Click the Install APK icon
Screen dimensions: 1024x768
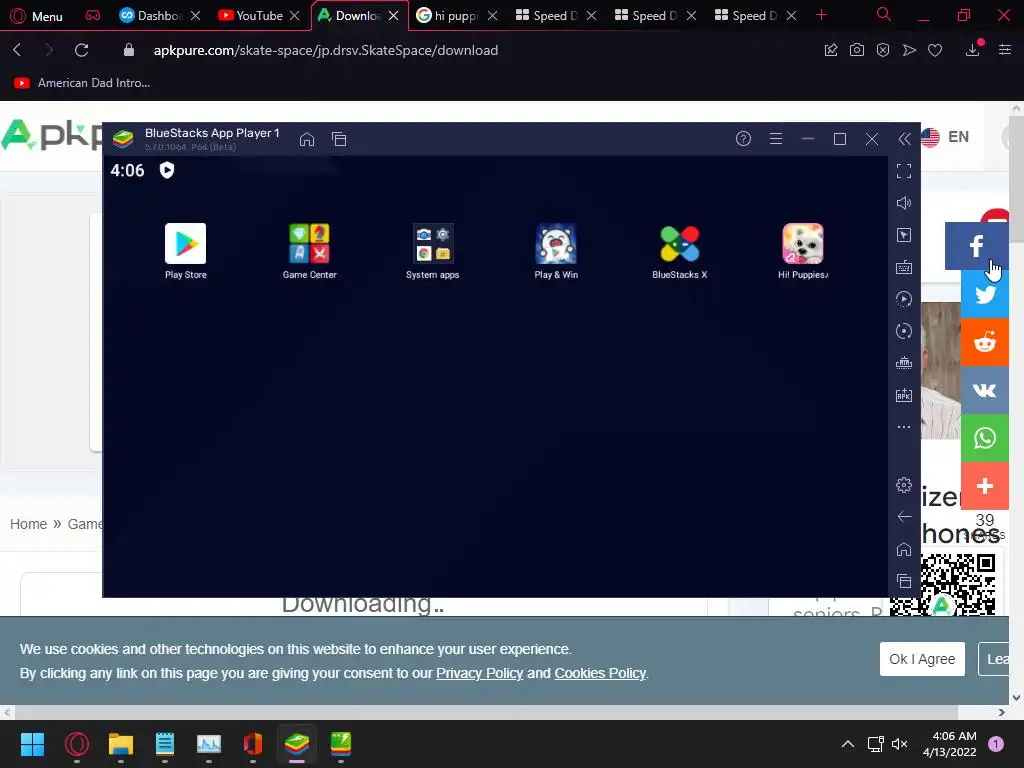(x=904, y=395)
